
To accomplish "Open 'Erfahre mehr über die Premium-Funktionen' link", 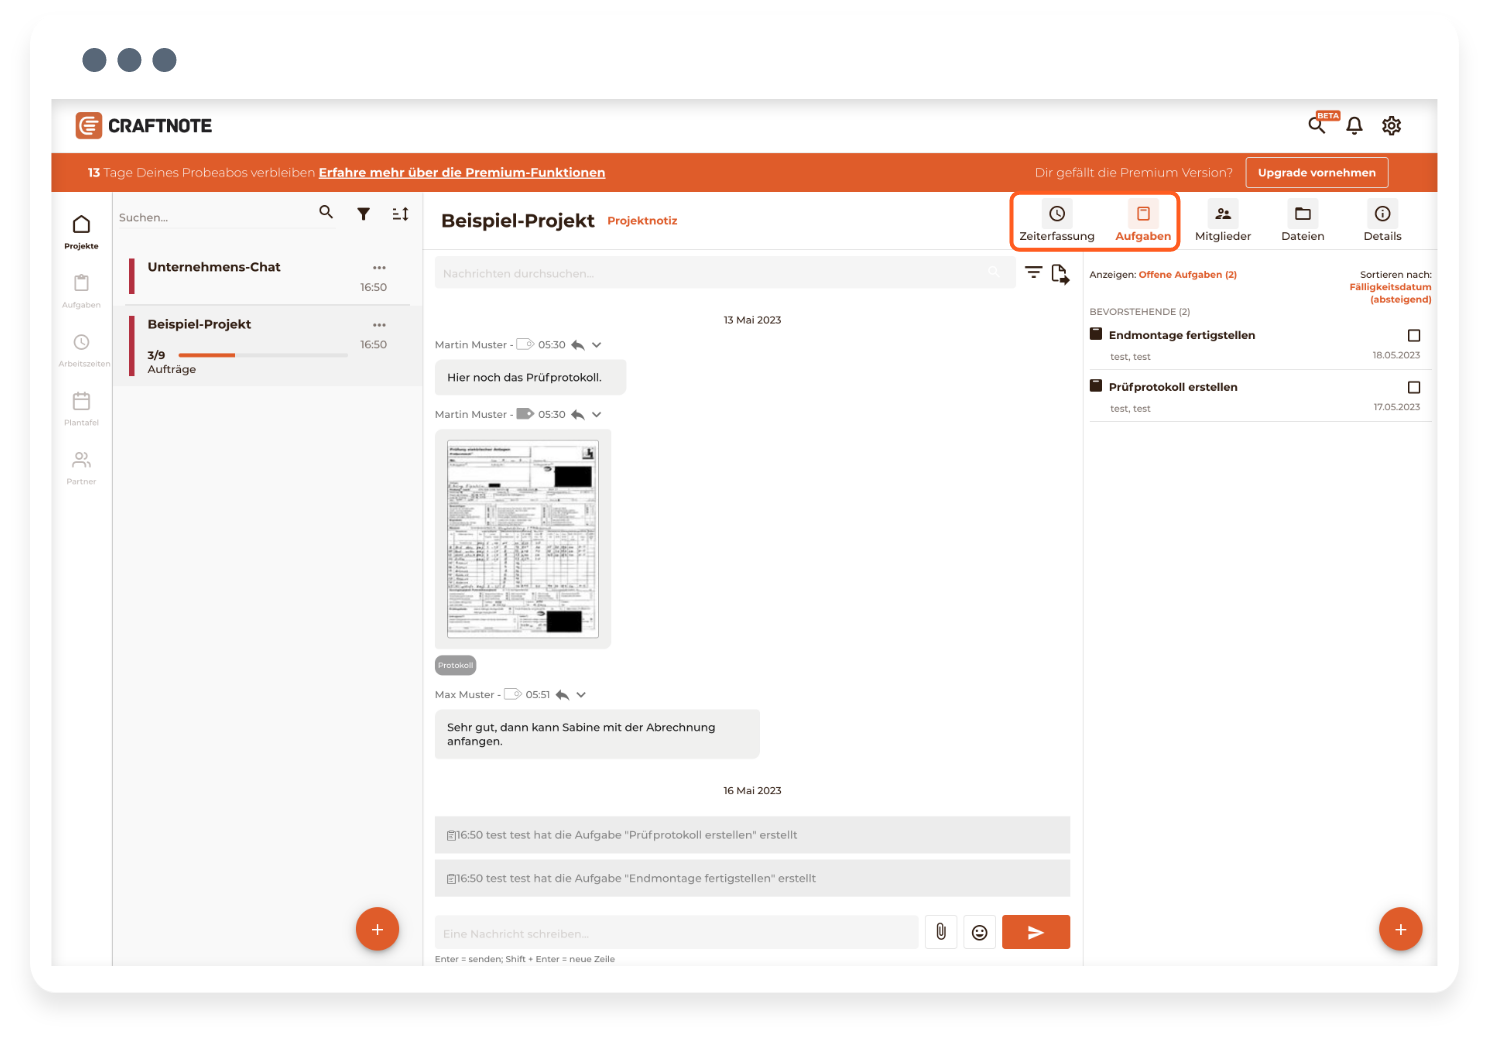I will [461, 173].
